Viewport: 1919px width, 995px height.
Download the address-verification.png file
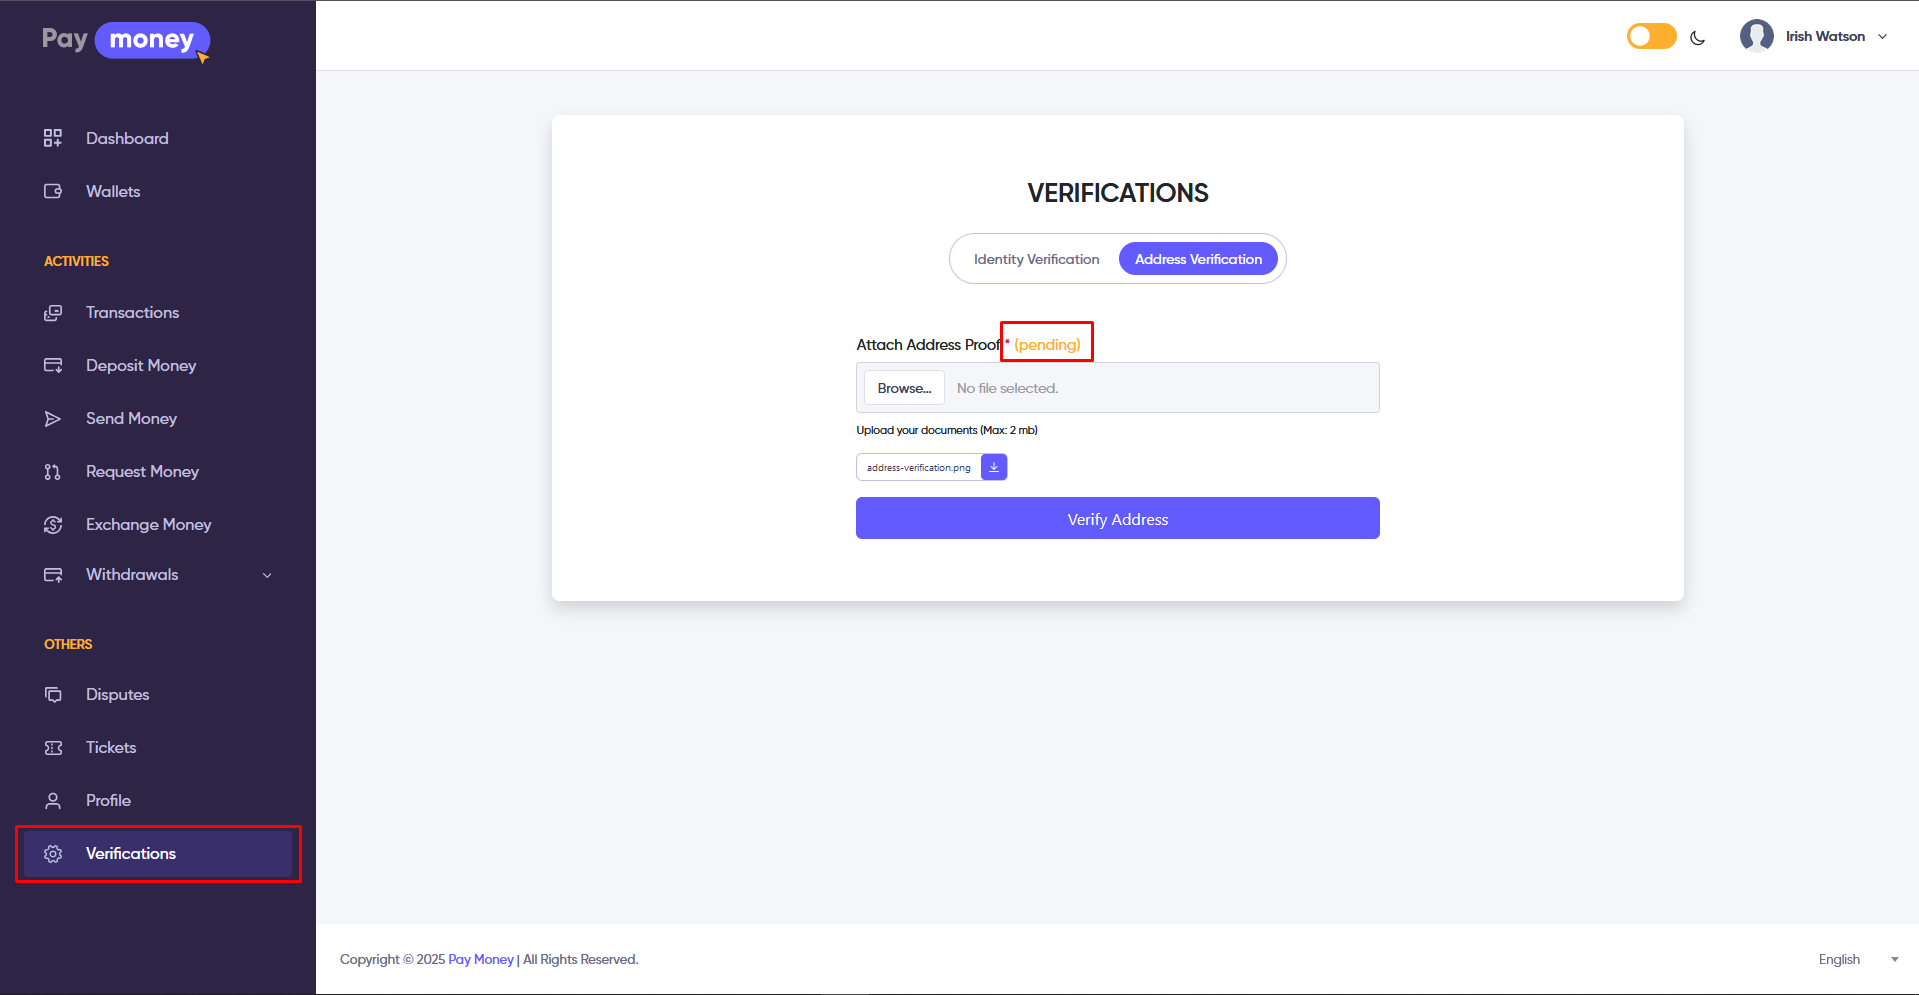pos(994,467)
